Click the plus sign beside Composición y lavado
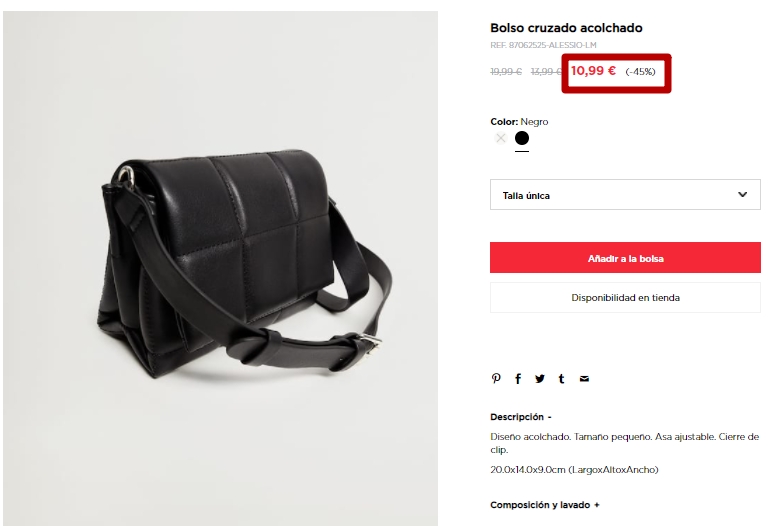This screenshot has height=526, width=773. pyautogui.click(x=597, y=505)
